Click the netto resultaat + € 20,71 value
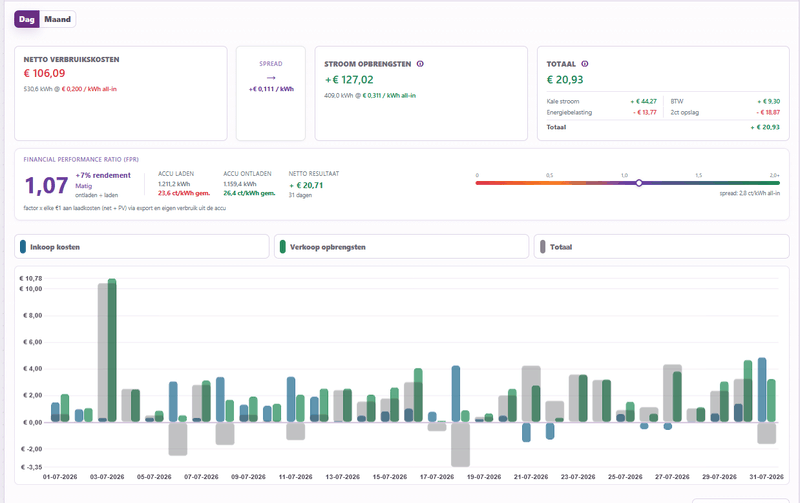 click(306, 186)
